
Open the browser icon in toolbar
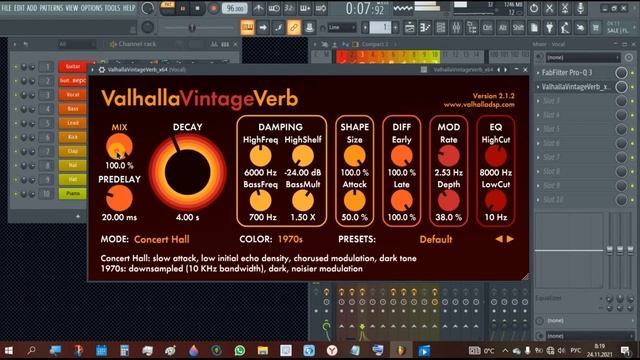coord(471,27)
